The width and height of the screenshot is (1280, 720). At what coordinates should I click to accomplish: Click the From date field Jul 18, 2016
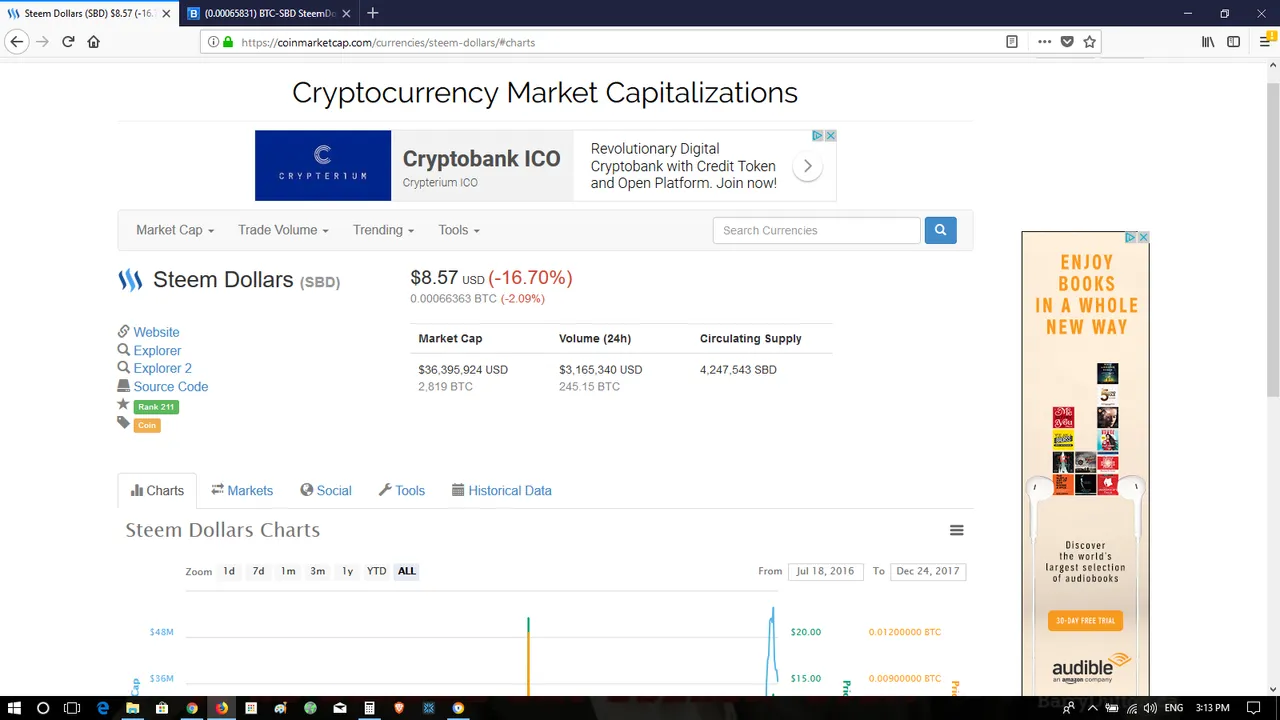point(825,571)
